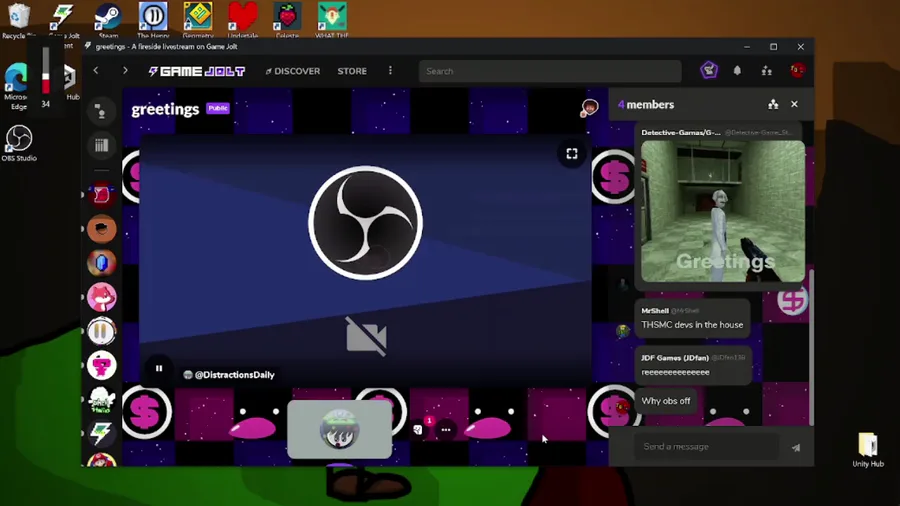Open the Steam desktop shortcut
Viewport: 900px width, 506px height.
(108, 20)
